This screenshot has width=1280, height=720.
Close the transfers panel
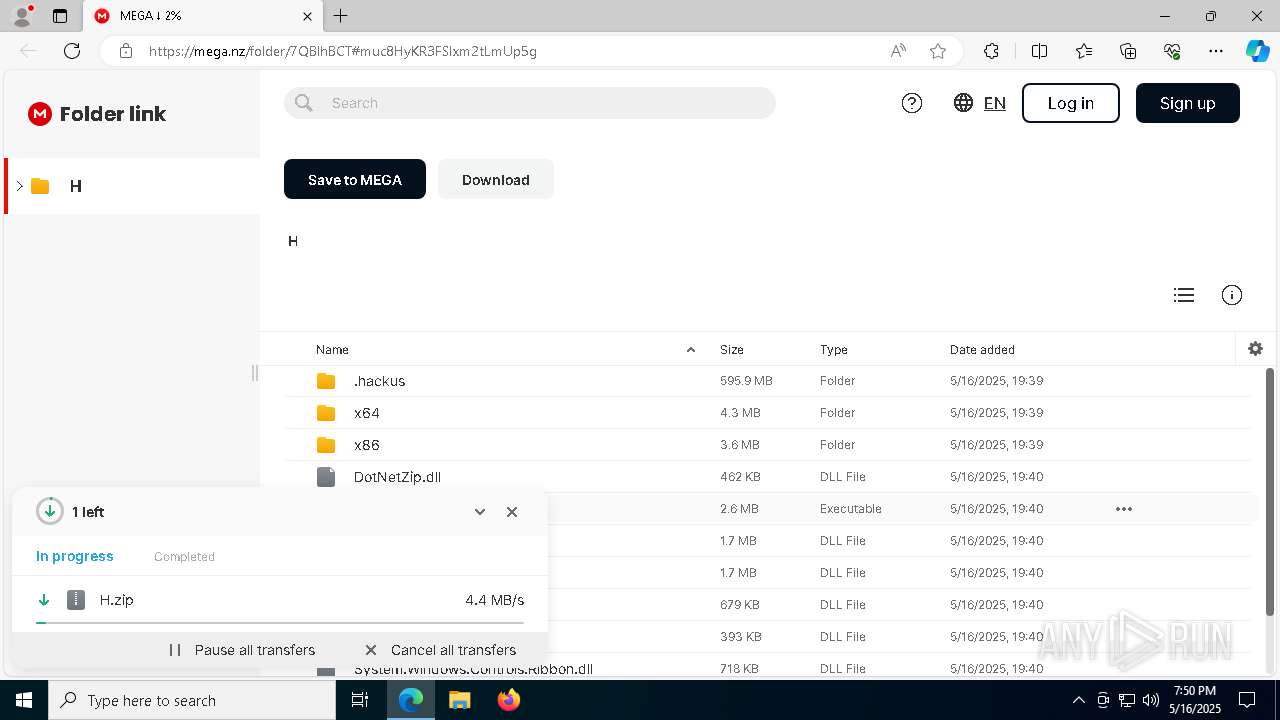click(x=512, y=512)
